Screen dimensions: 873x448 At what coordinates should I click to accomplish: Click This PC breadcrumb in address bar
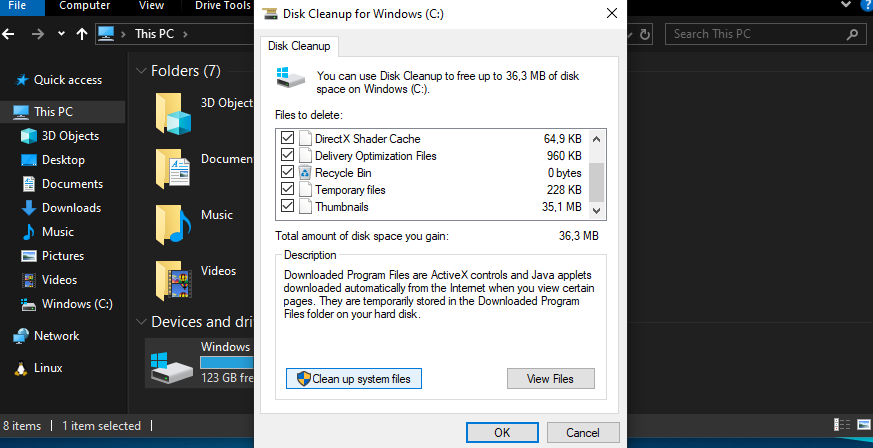click(x=154, y=34)
